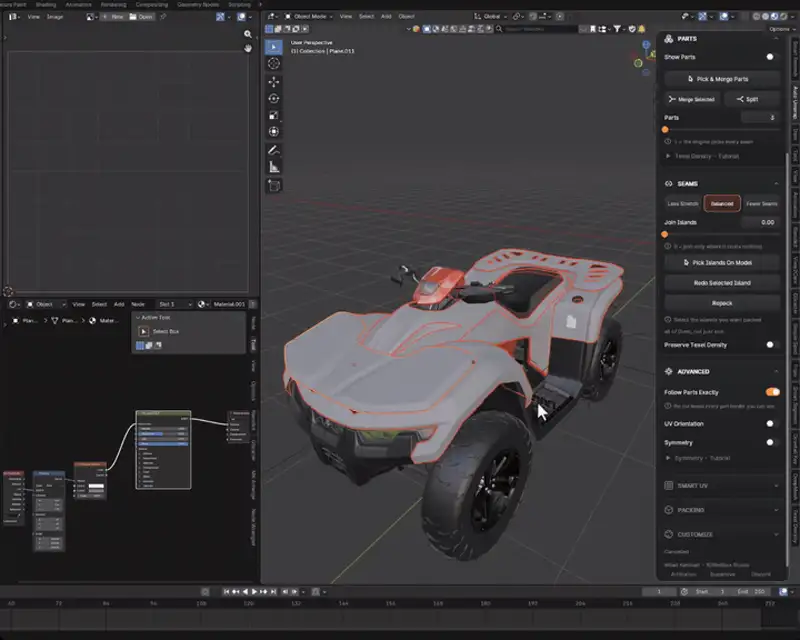The width and height of the screenshot is (800, 640).
Task: Click the Pick & Merge Parts button
Action: 722,79
